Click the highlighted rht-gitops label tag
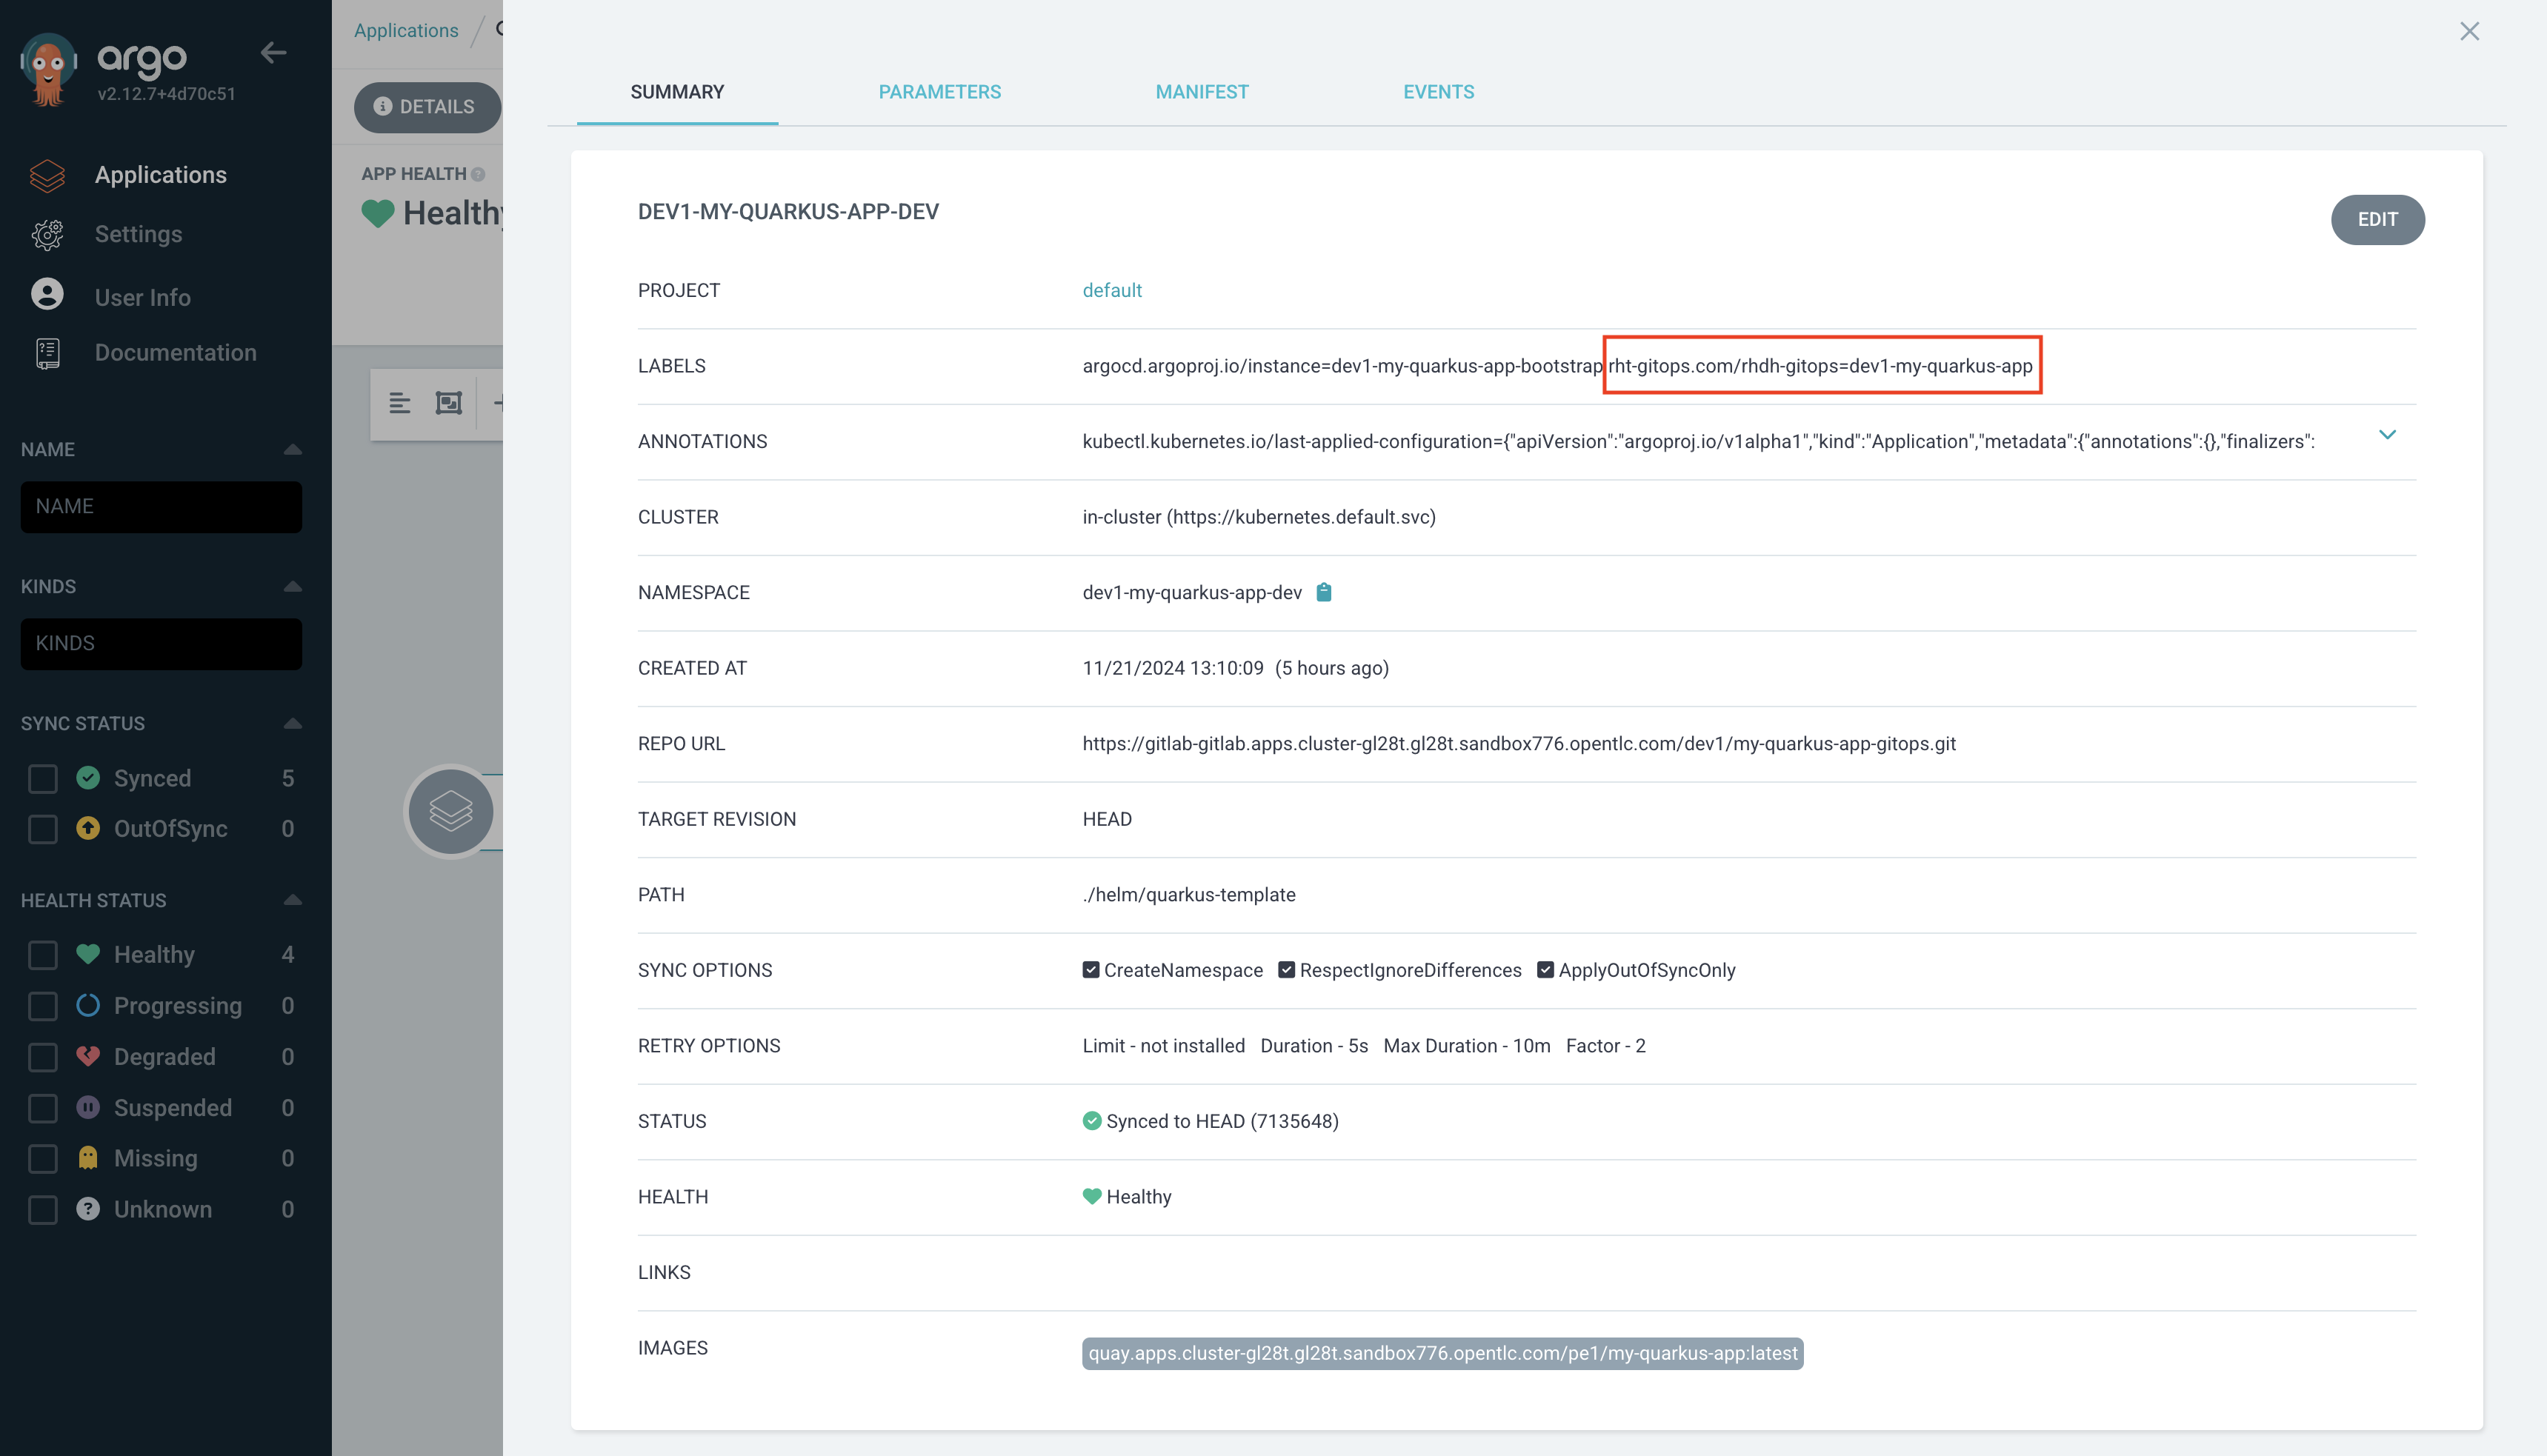The height and width of the screenshot is (1456, 2547). pos(1819,365)
